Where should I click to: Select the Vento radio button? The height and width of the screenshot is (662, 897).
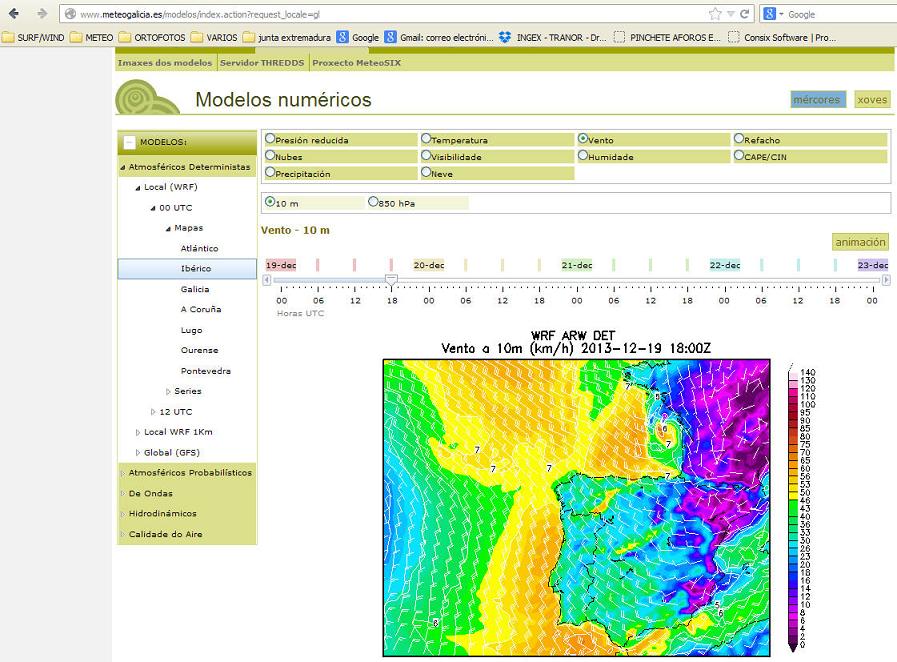(x=583, y=138)
